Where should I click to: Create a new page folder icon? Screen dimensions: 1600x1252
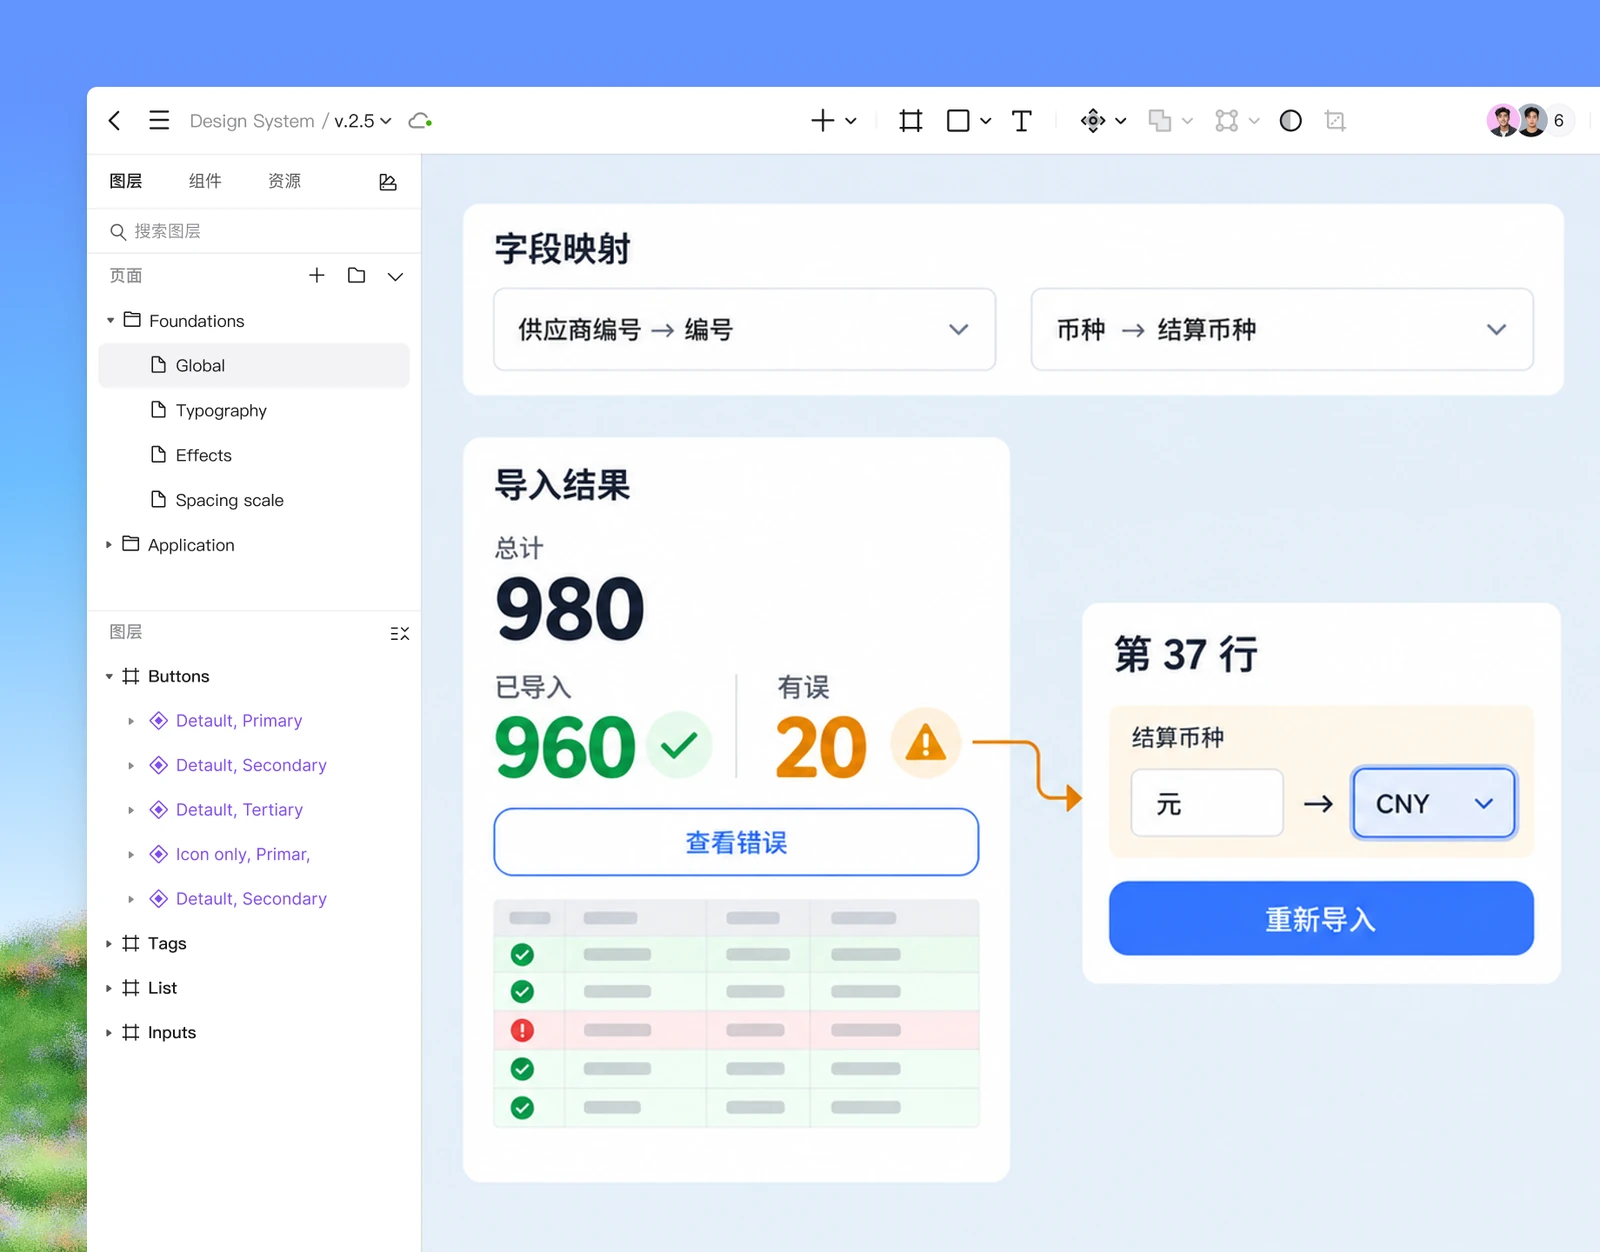356,275
